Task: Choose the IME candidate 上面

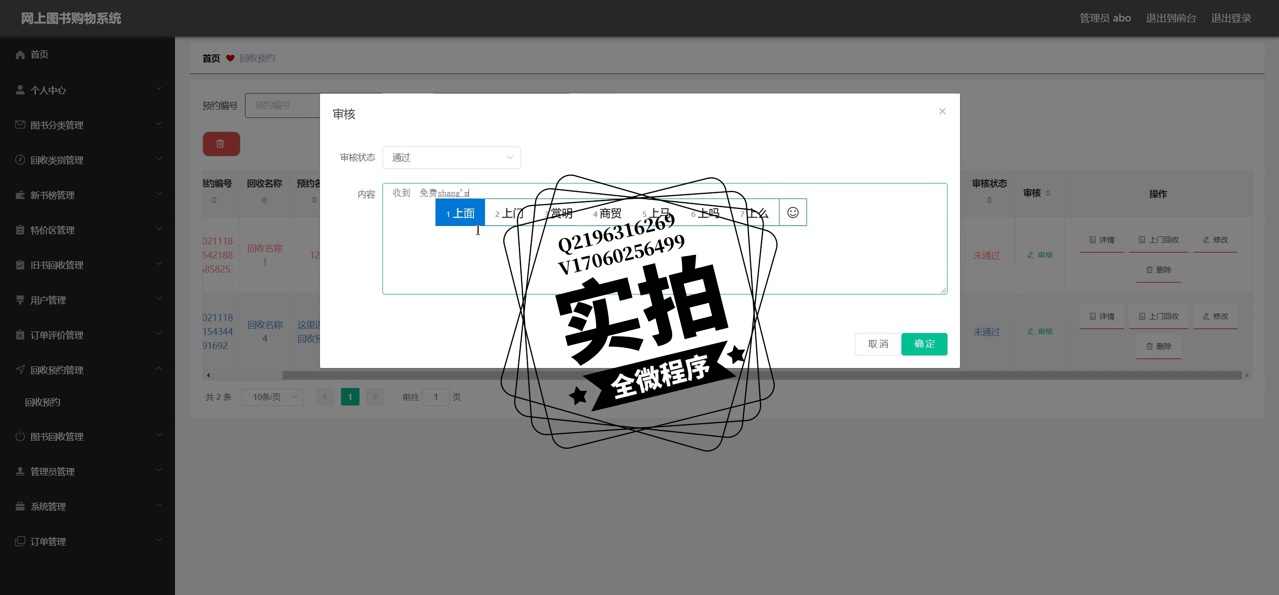Action: pyautogui.click(x=460, y=213)
